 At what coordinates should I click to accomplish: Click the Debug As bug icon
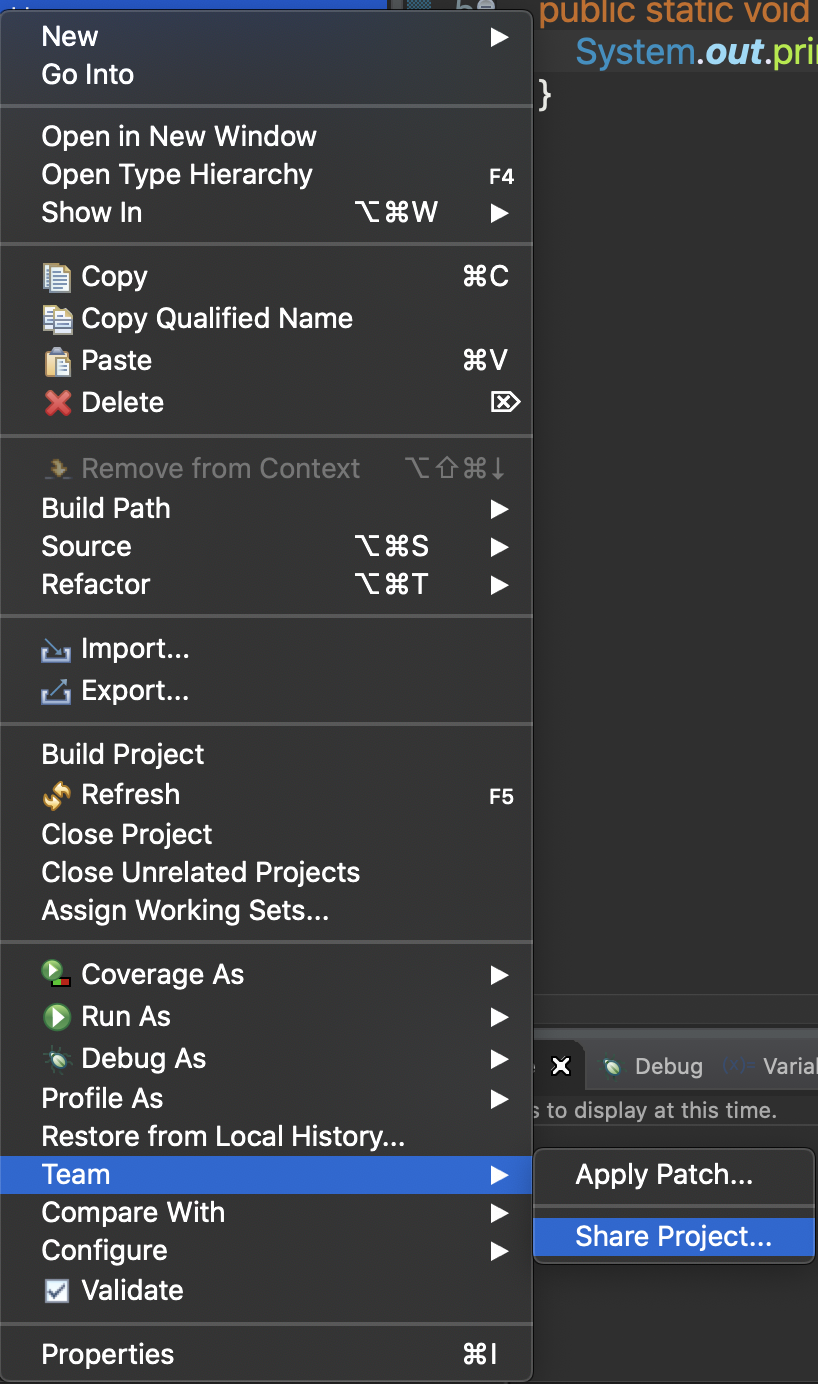point(57,1059)
